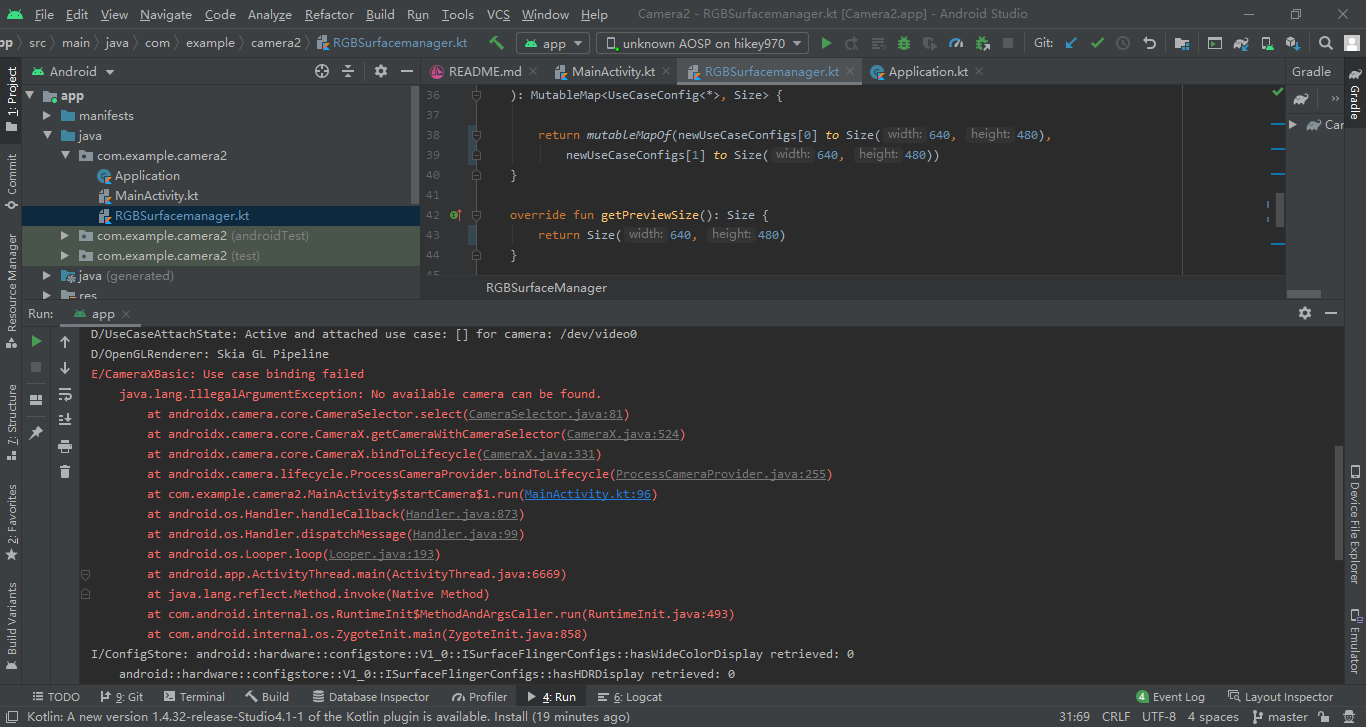Commit changes via the green checkmark icon
The height and width of the screenshot is (727, 1366).
1097,43
